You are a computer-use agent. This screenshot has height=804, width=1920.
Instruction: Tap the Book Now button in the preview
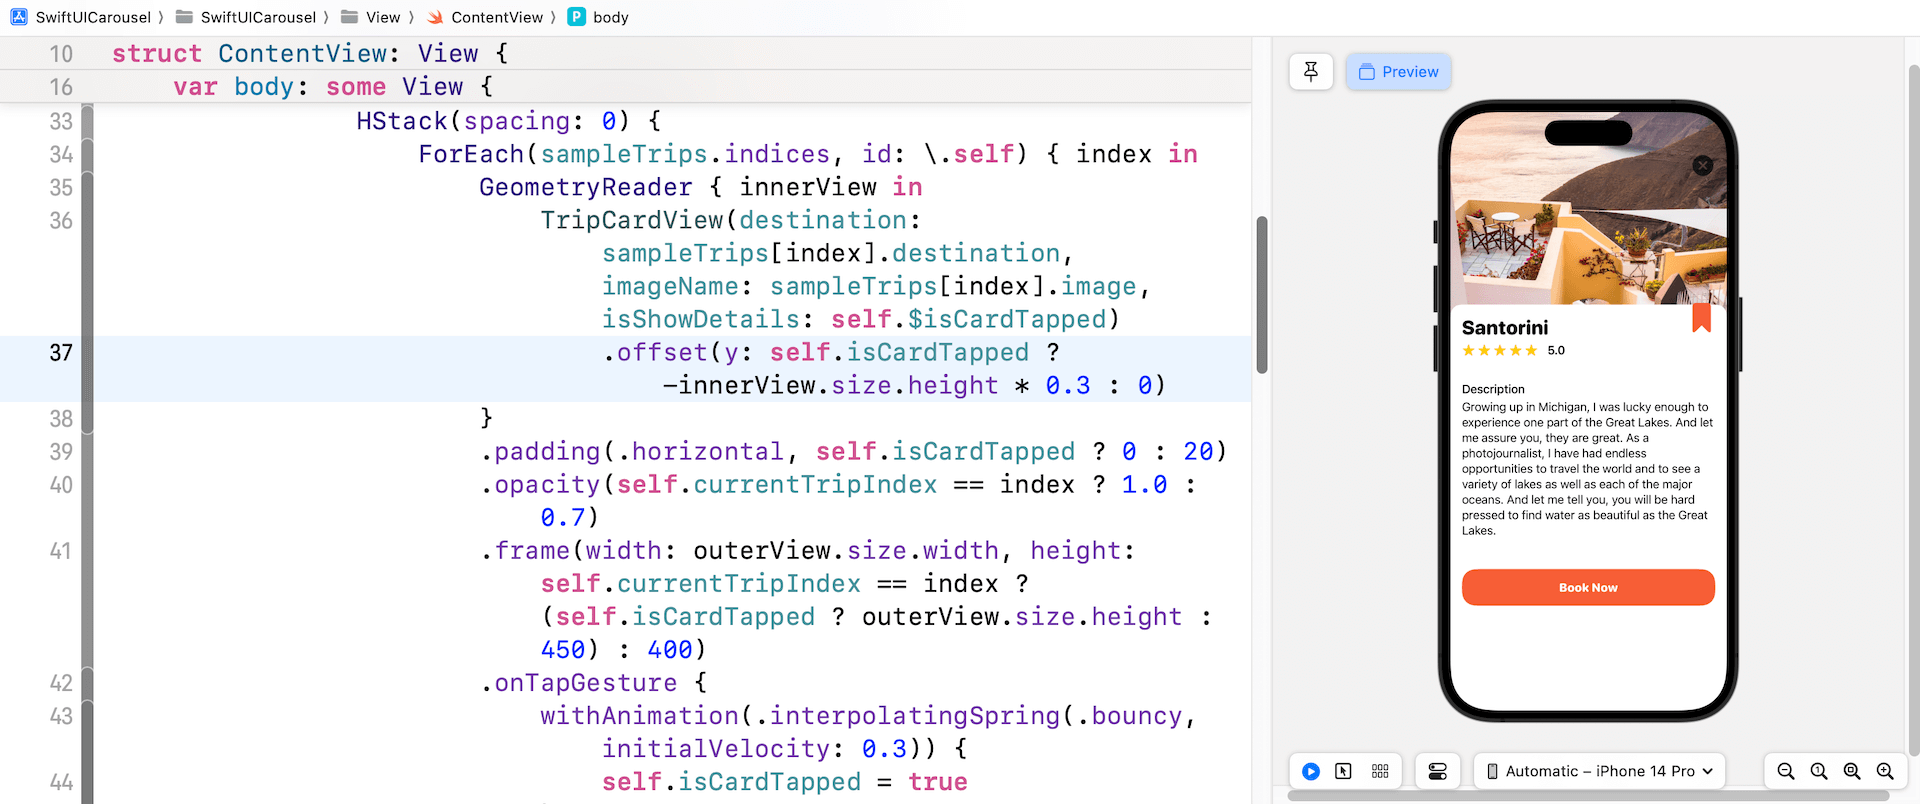pyautogui.click(x=1588, y=587)
